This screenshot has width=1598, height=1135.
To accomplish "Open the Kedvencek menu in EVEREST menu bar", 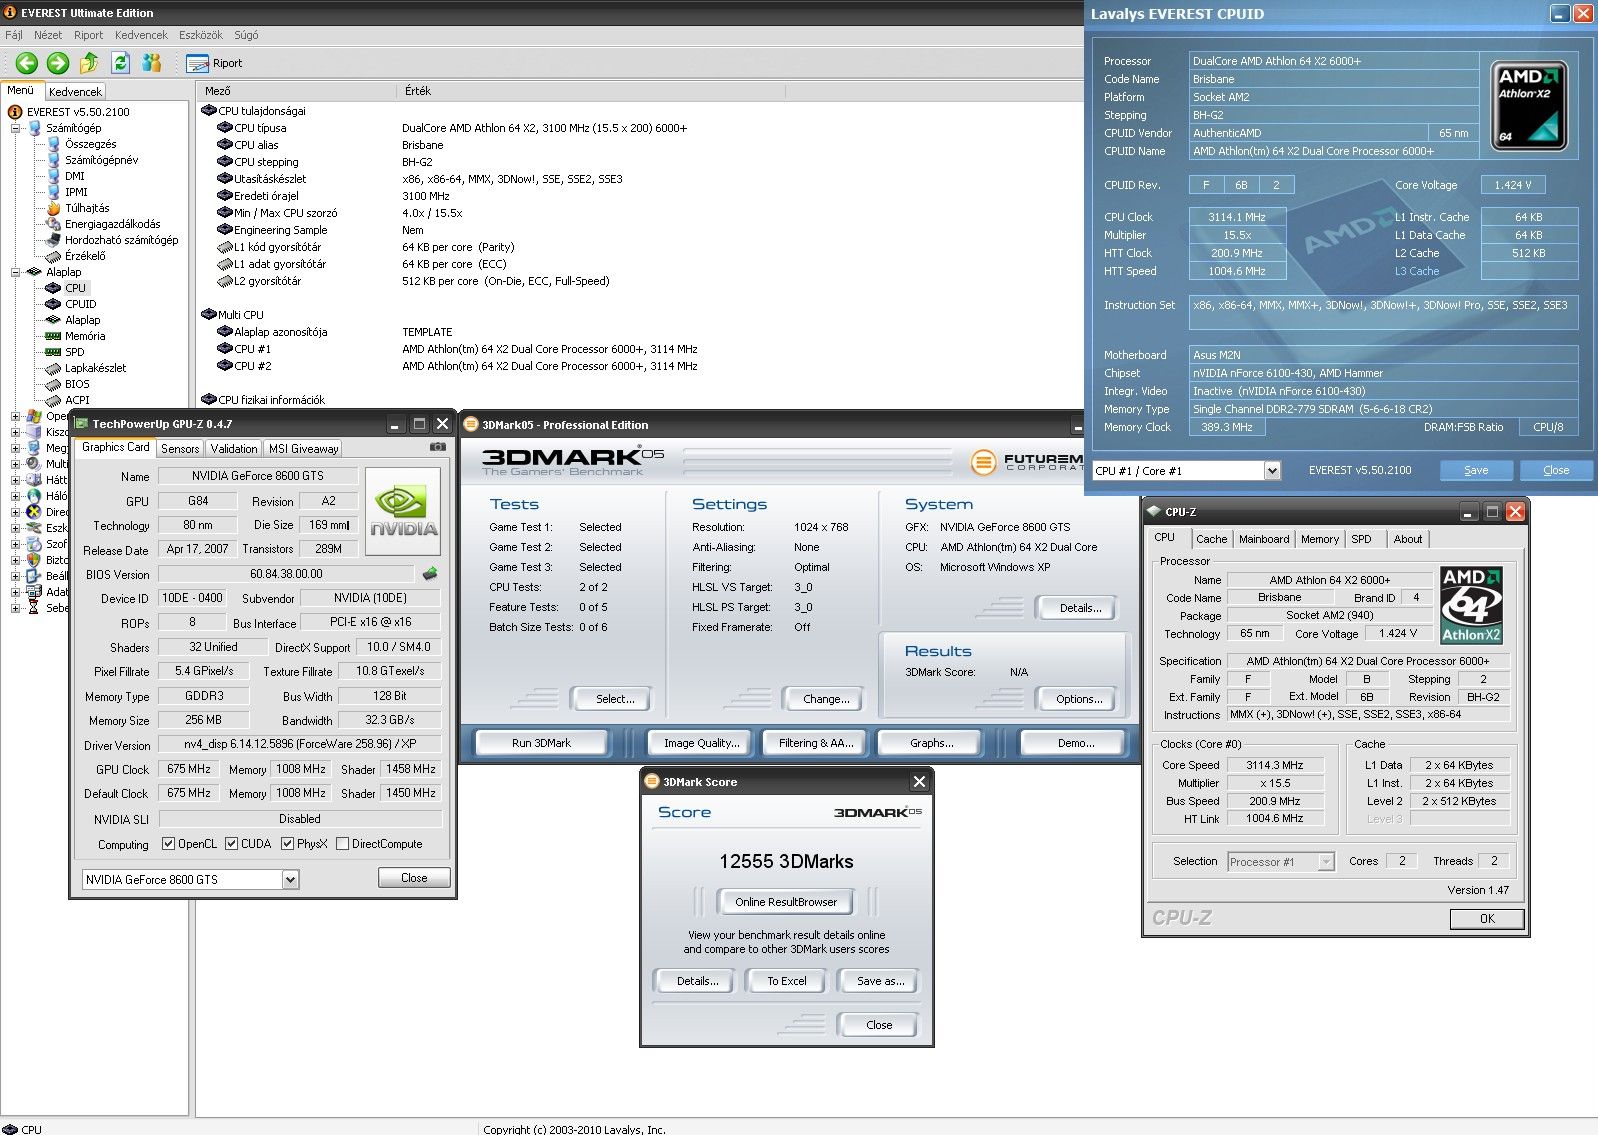I will pyautogui.click(x=141, y=35).
